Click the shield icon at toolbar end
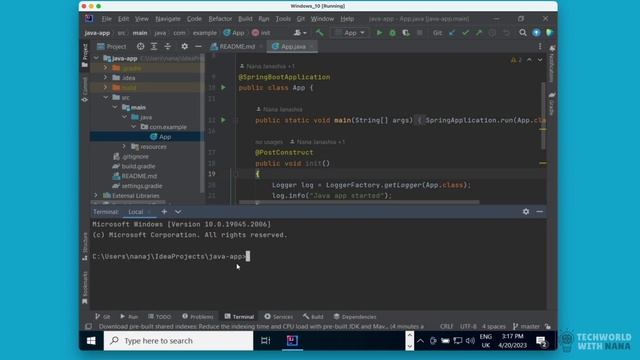Image resolution: width=640 pixels, height=360 pixels. pyautogui.click(x=549, y=33)
